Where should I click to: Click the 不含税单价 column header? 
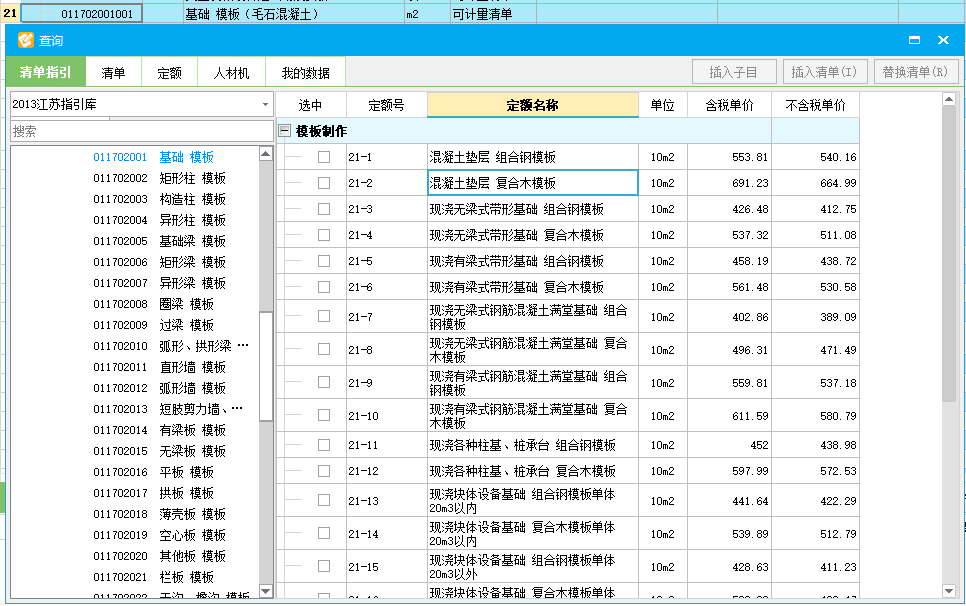click(x=815, y=105)
